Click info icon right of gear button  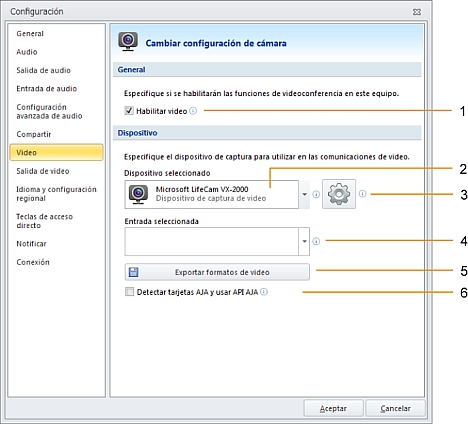363,194
